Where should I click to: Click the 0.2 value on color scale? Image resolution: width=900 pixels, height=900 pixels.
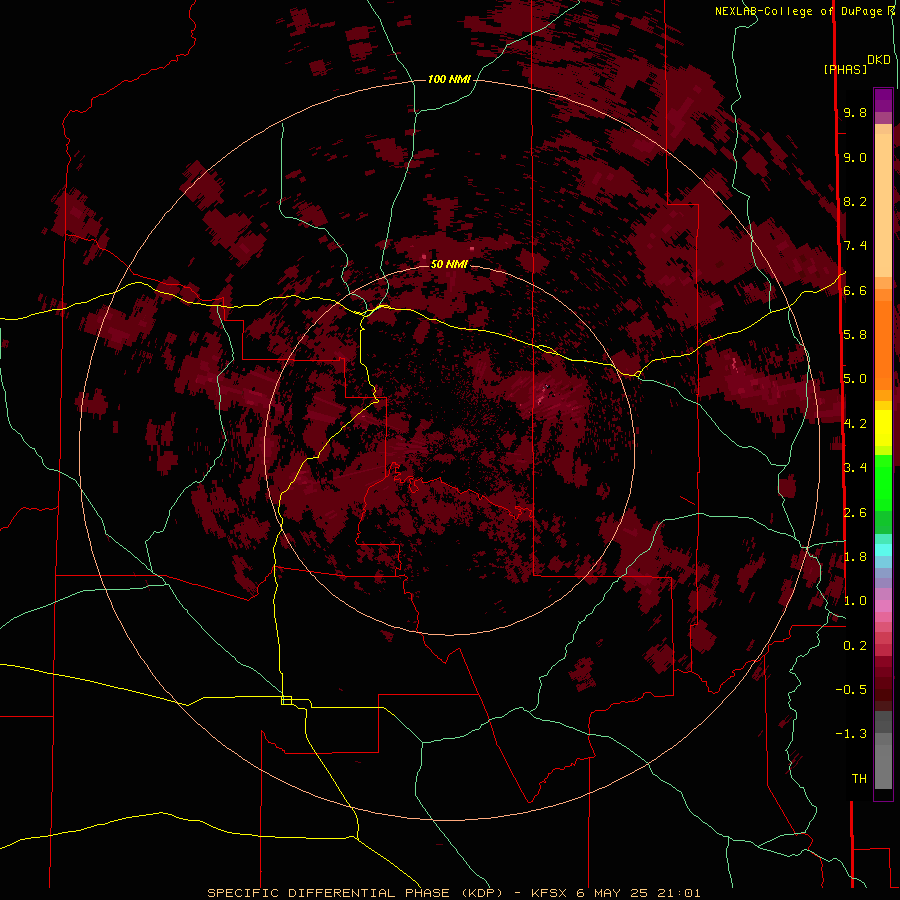click(855, 646)
